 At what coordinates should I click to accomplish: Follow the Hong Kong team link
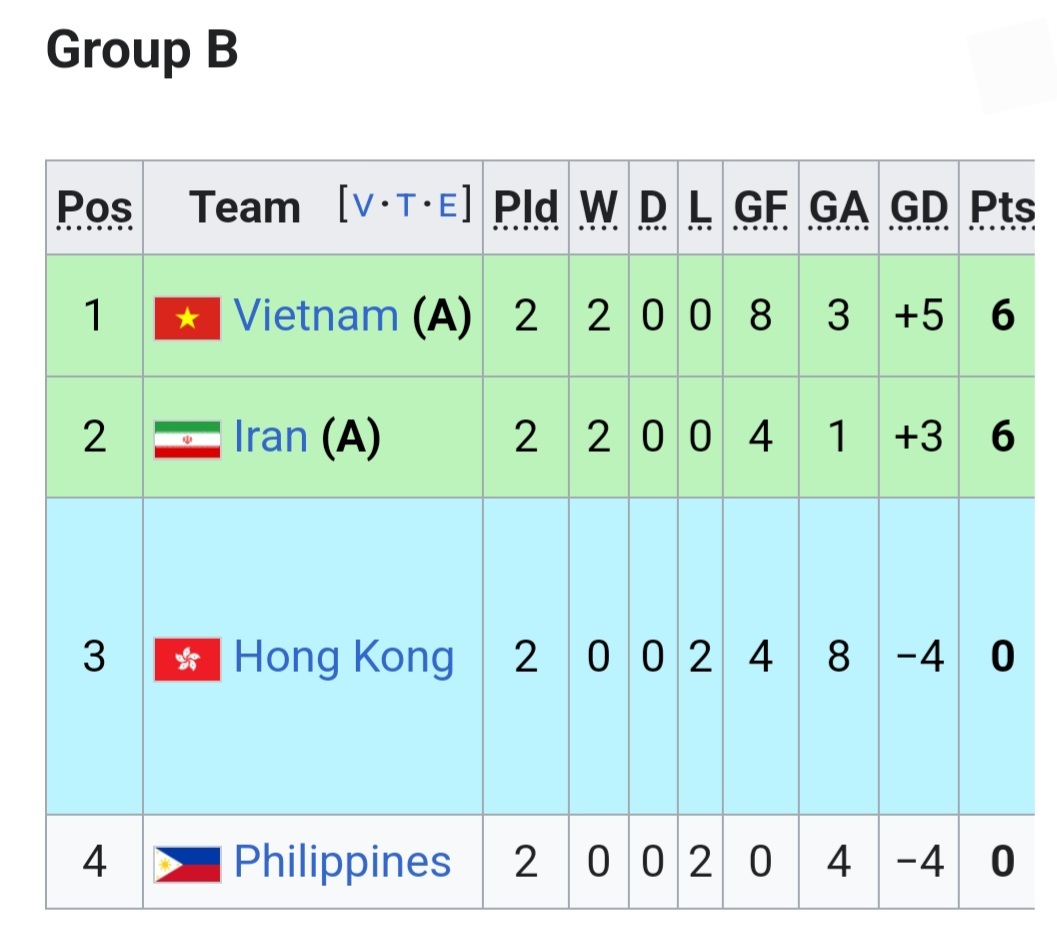click(344, 657)
